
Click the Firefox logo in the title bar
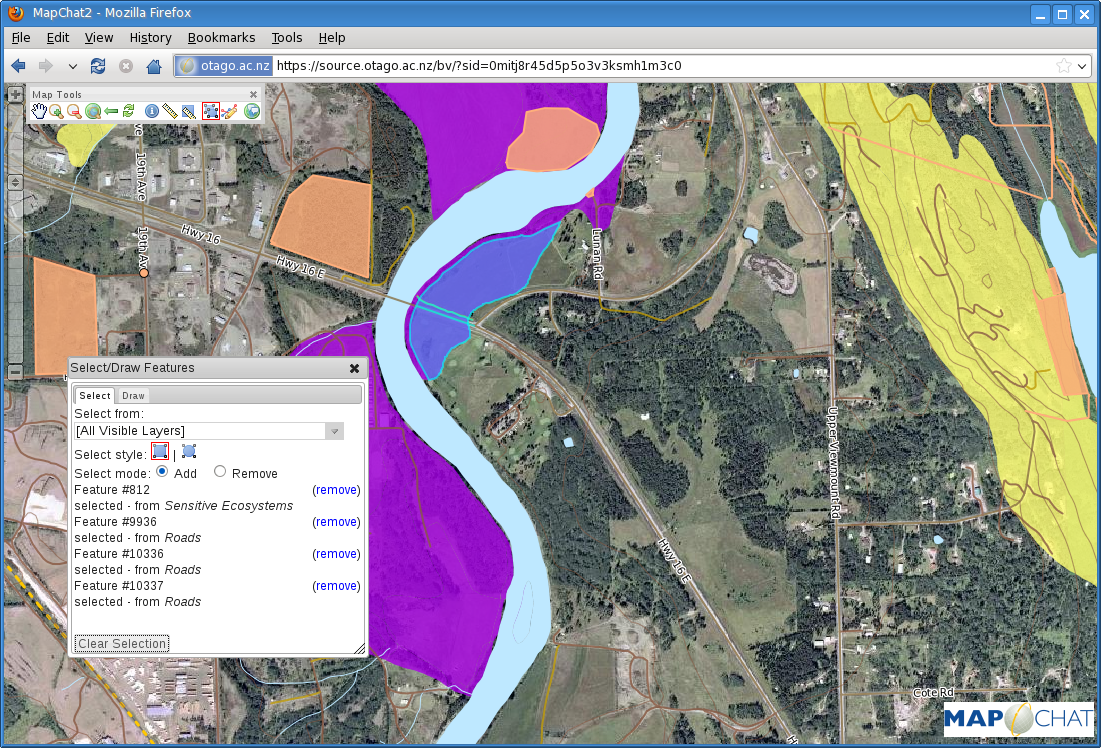point(15,13)
